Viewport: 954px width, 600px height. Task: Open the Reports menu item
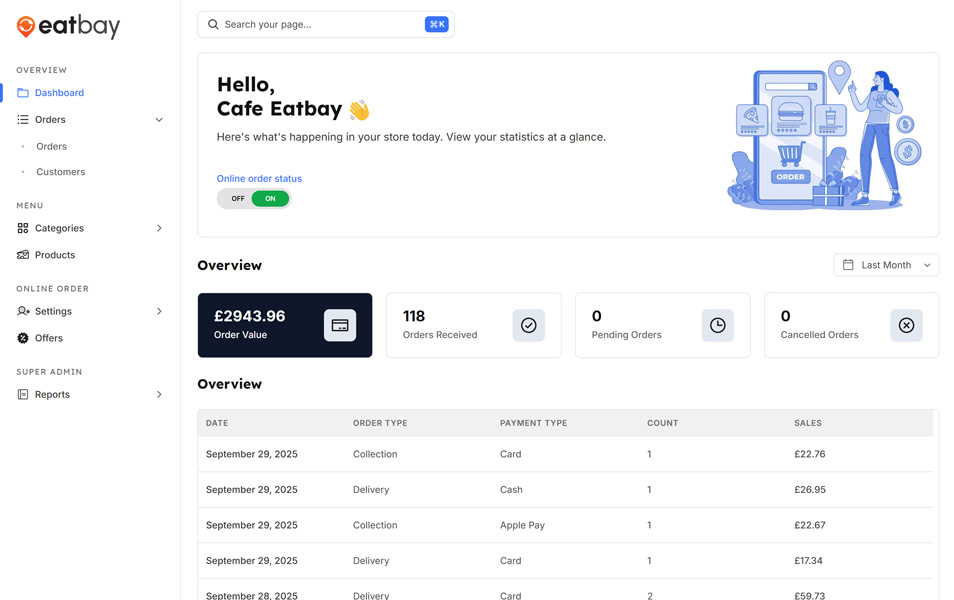52,394
